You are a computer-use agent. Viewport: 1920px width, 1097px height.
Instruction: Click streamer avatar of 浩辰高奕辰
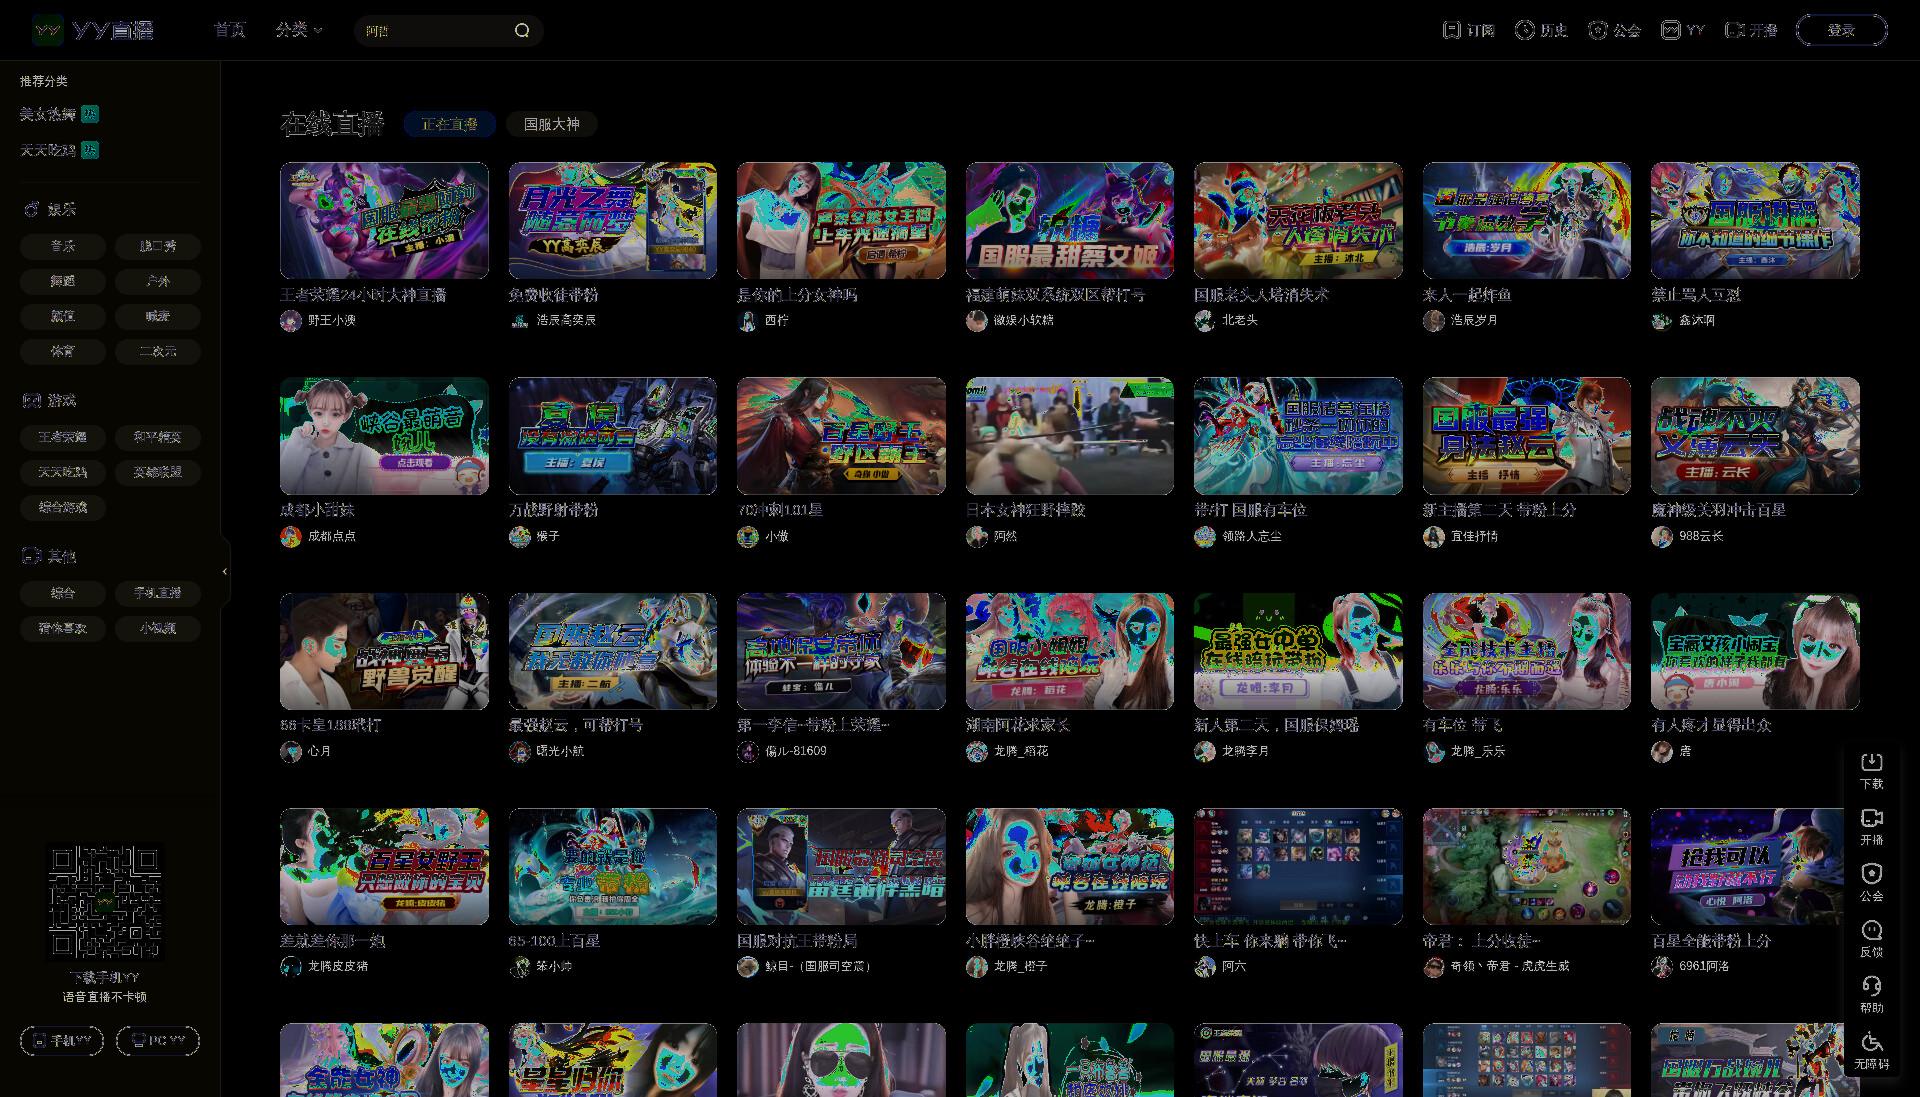(519, 321)
